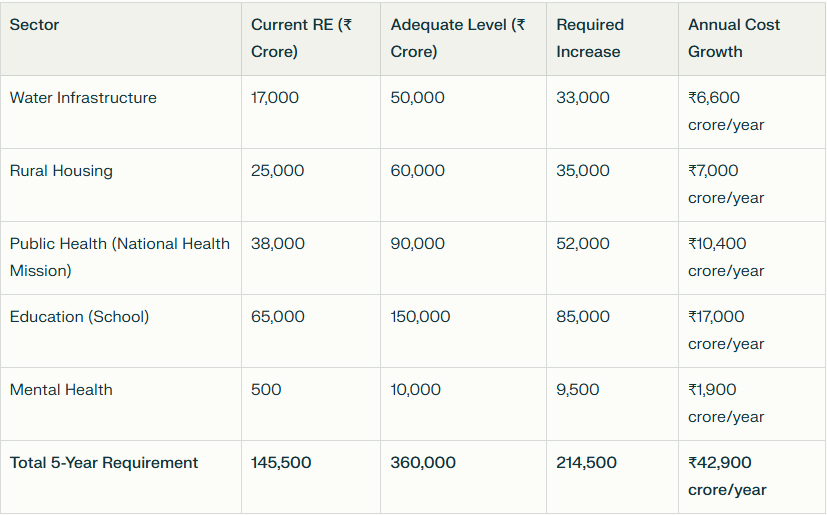Image resolution: width=827 pixels, height=515 pixels.
Task: Click the 150,000 Adequate Level value
Action: point(420,317)
